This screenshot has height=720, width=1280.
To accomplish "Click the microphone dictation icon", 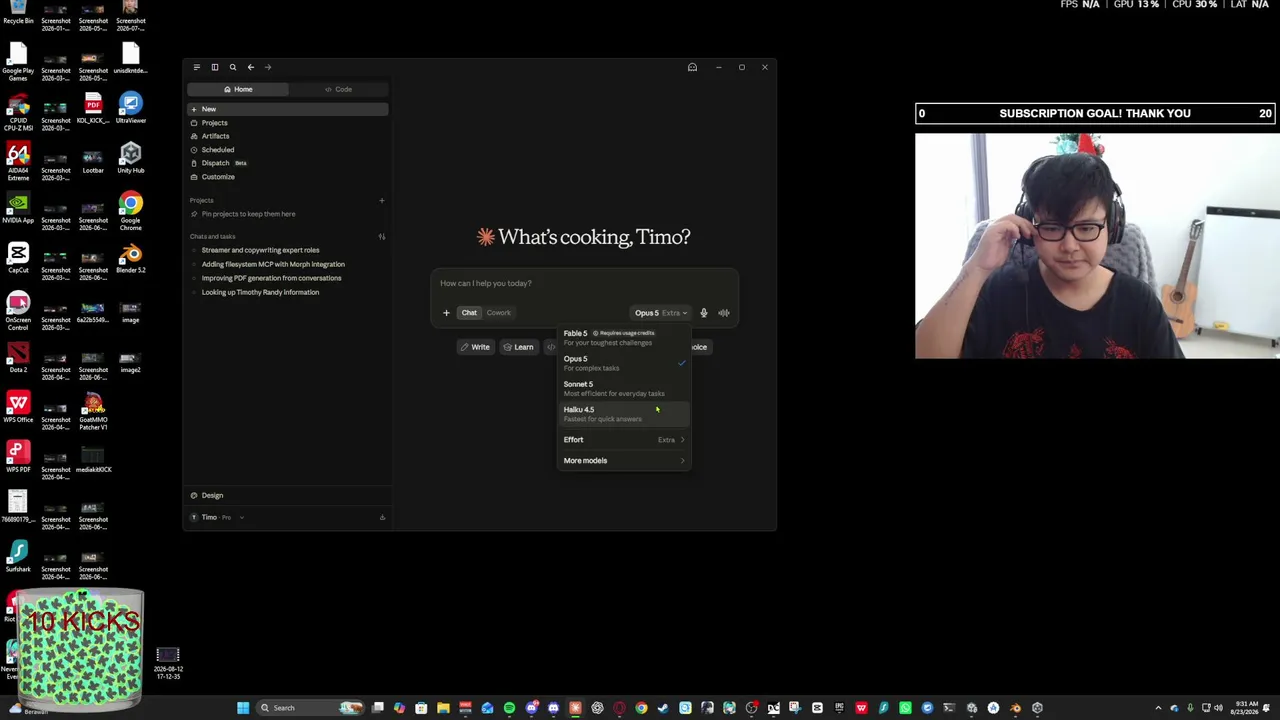I will tap(703, 313).
